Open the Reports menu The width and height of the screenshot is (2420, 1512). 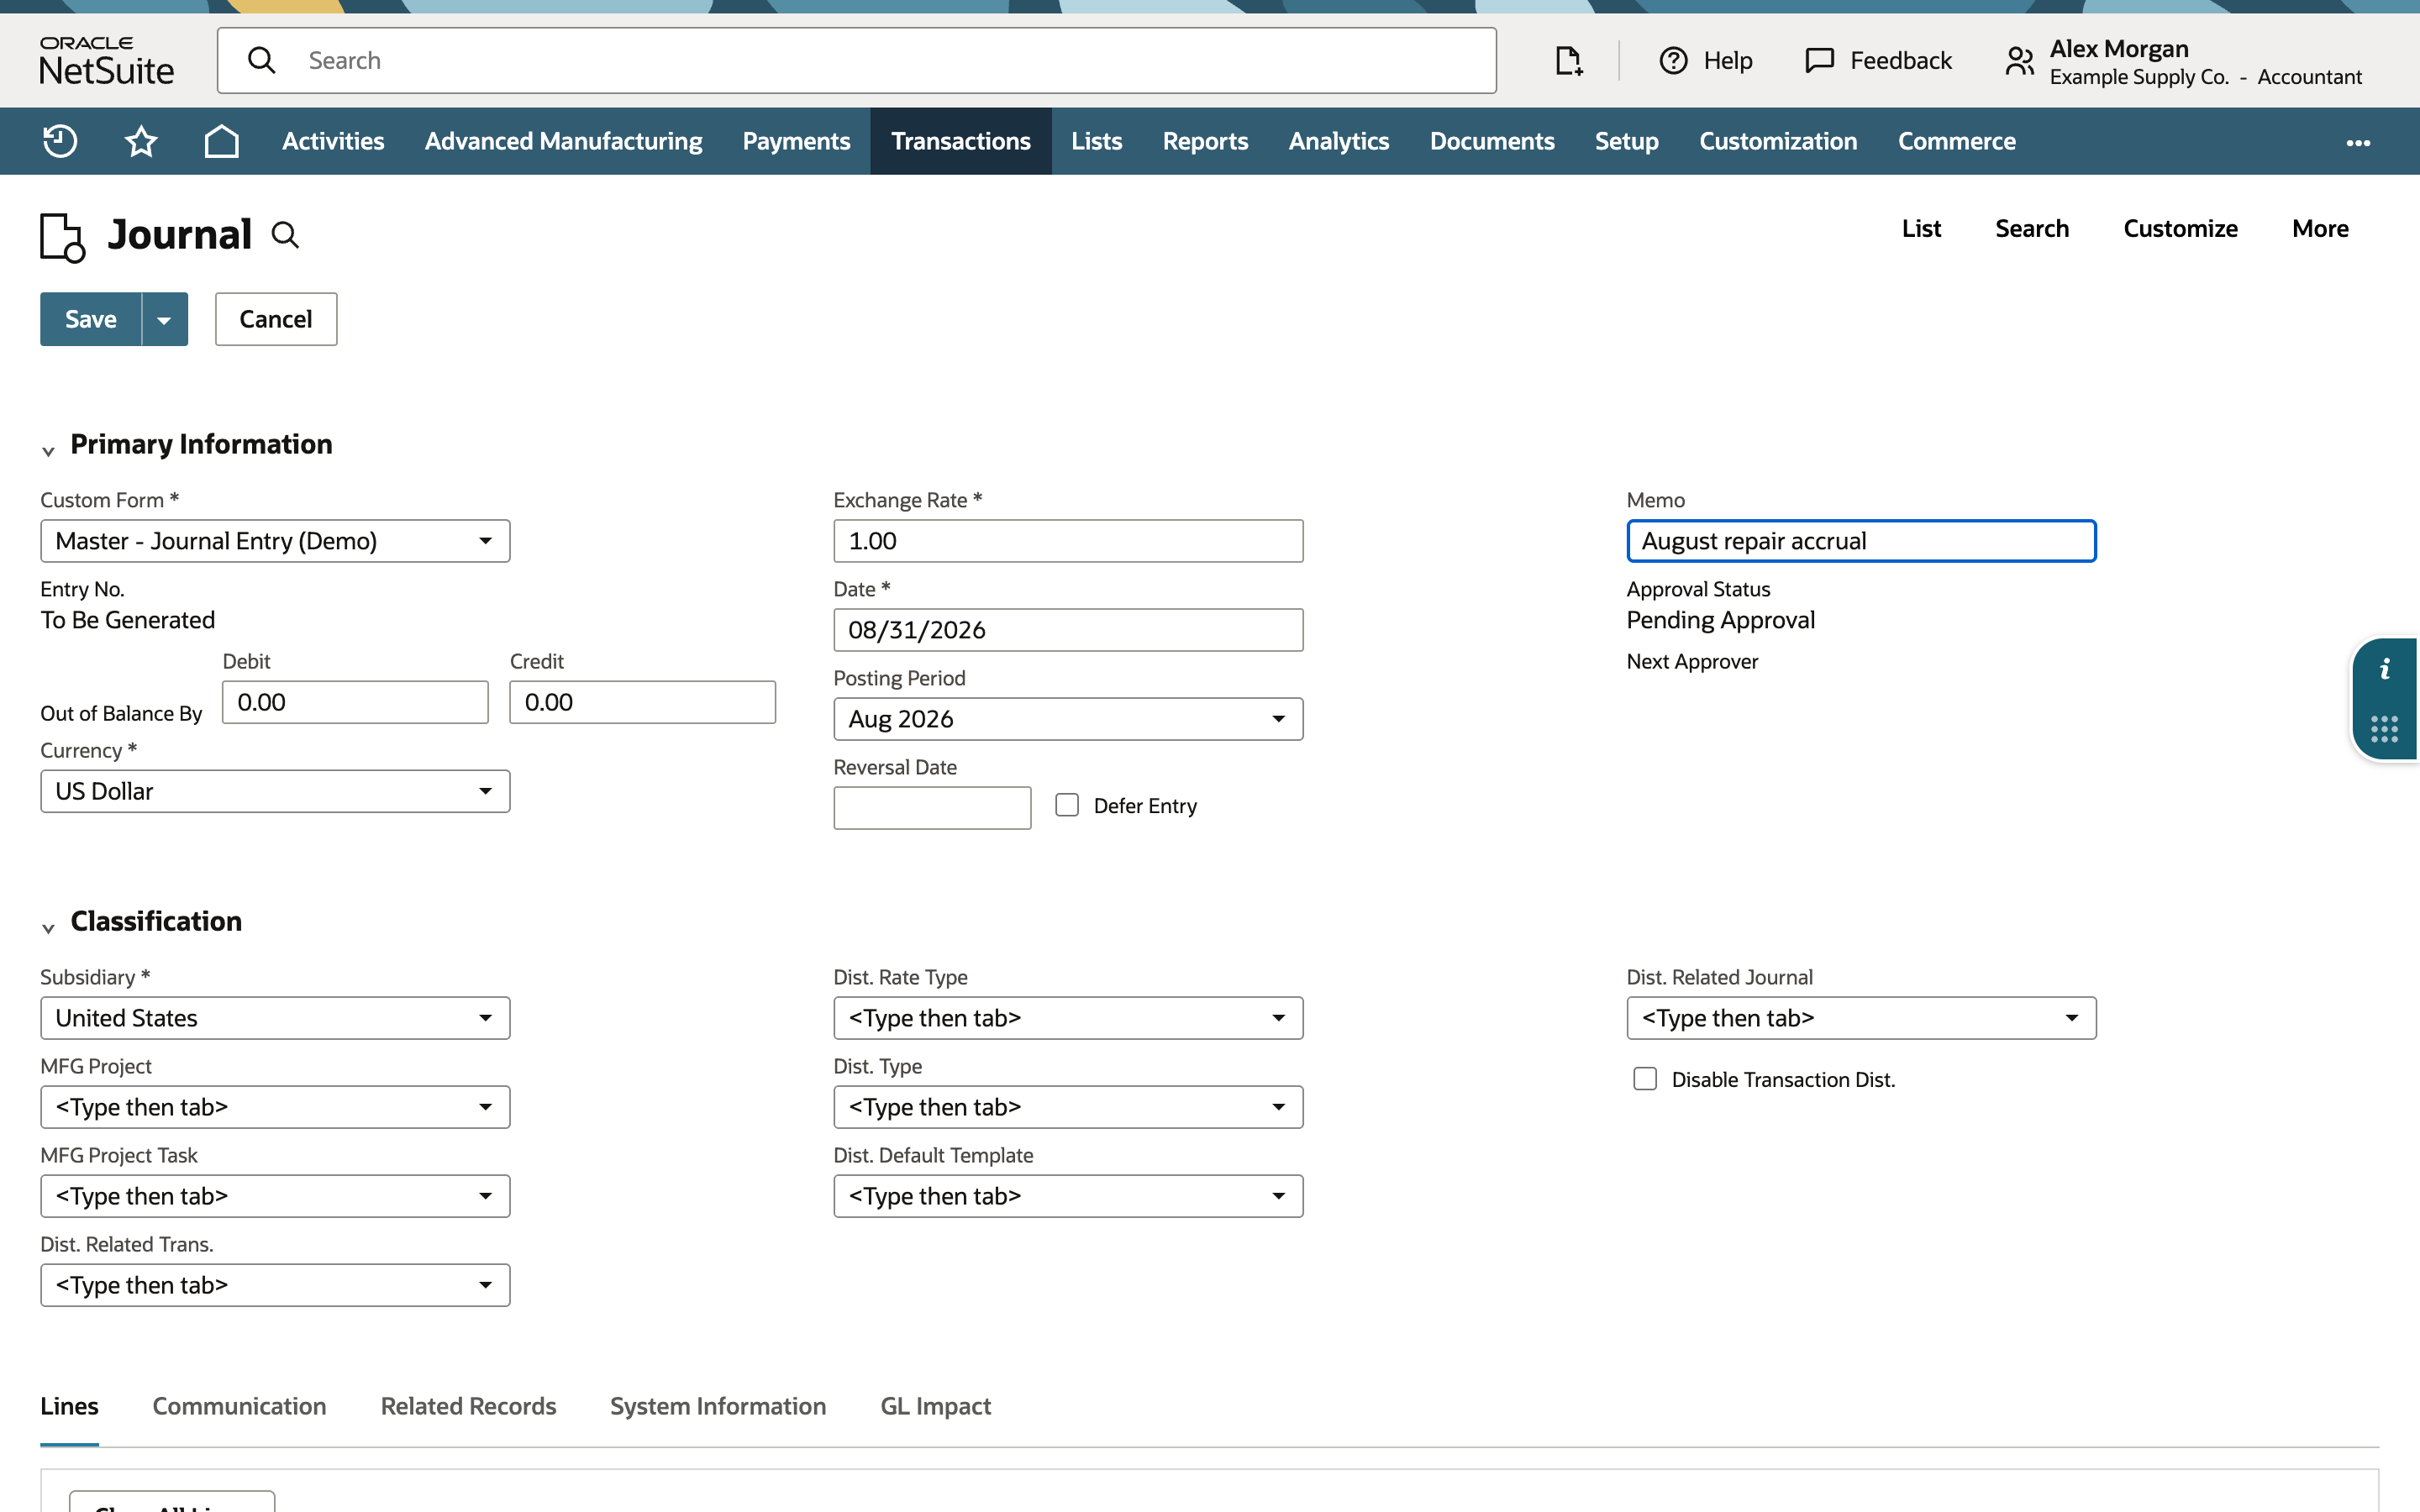click(x=1205, y=141)
